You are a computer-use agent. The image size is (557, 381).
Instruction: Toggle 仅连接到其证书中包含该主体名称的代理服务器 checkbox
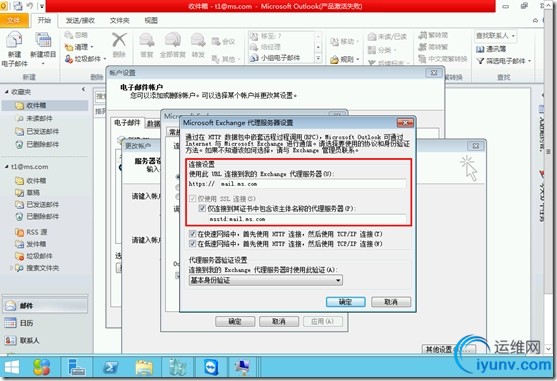202,208
